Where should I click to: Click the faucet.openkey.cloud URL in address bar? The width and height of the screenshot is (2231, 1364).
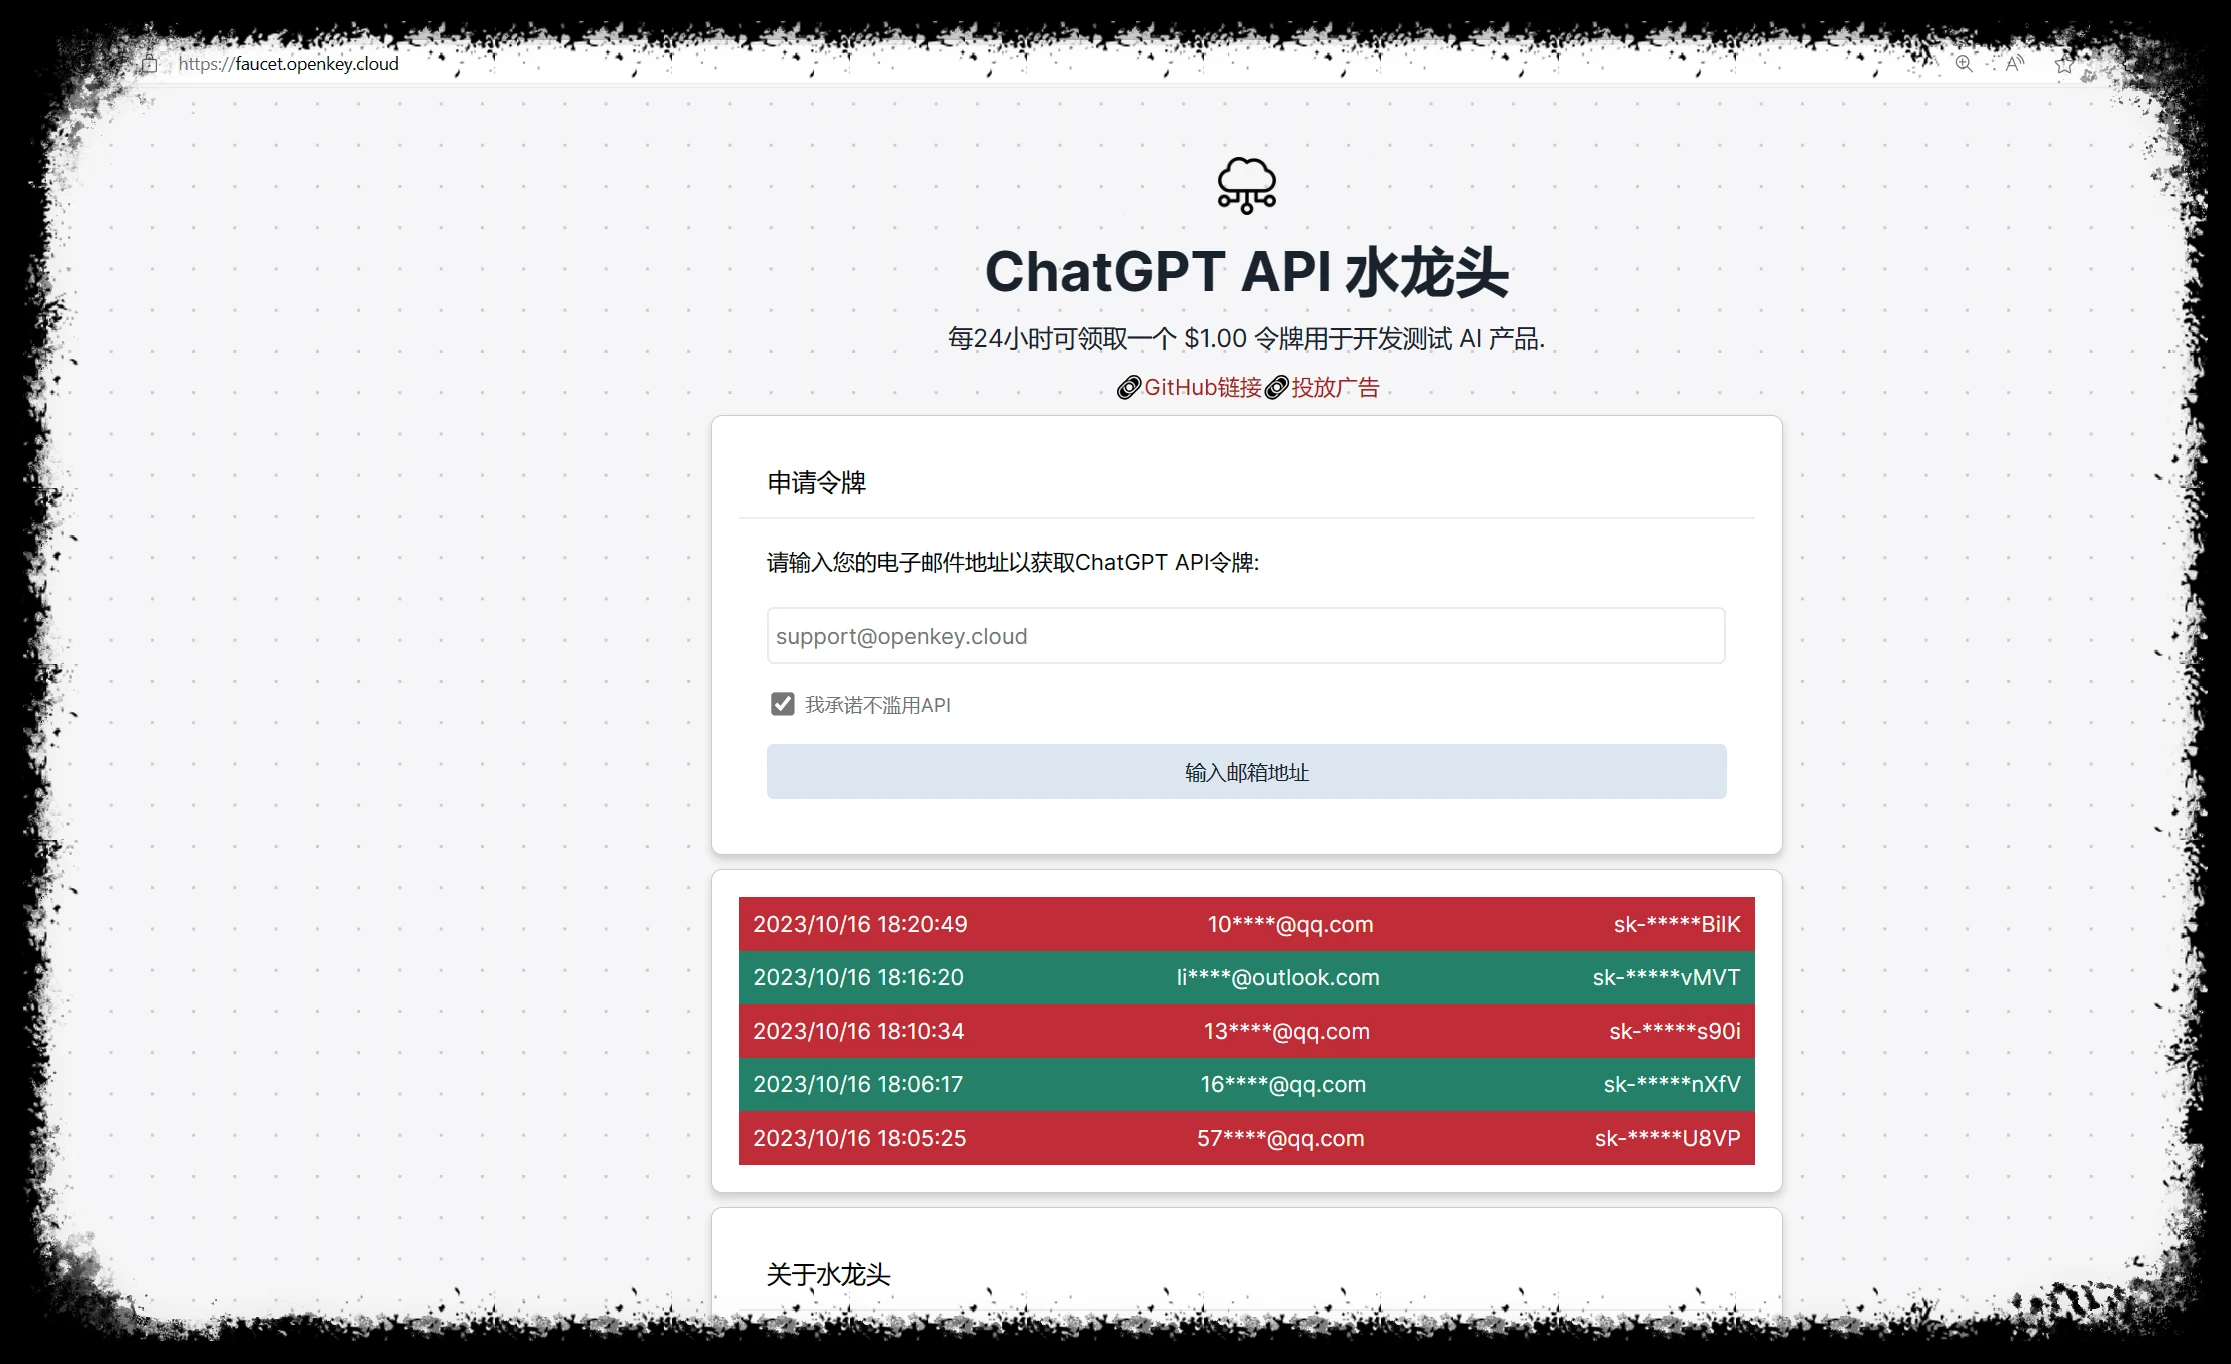(x=288, y=64)
